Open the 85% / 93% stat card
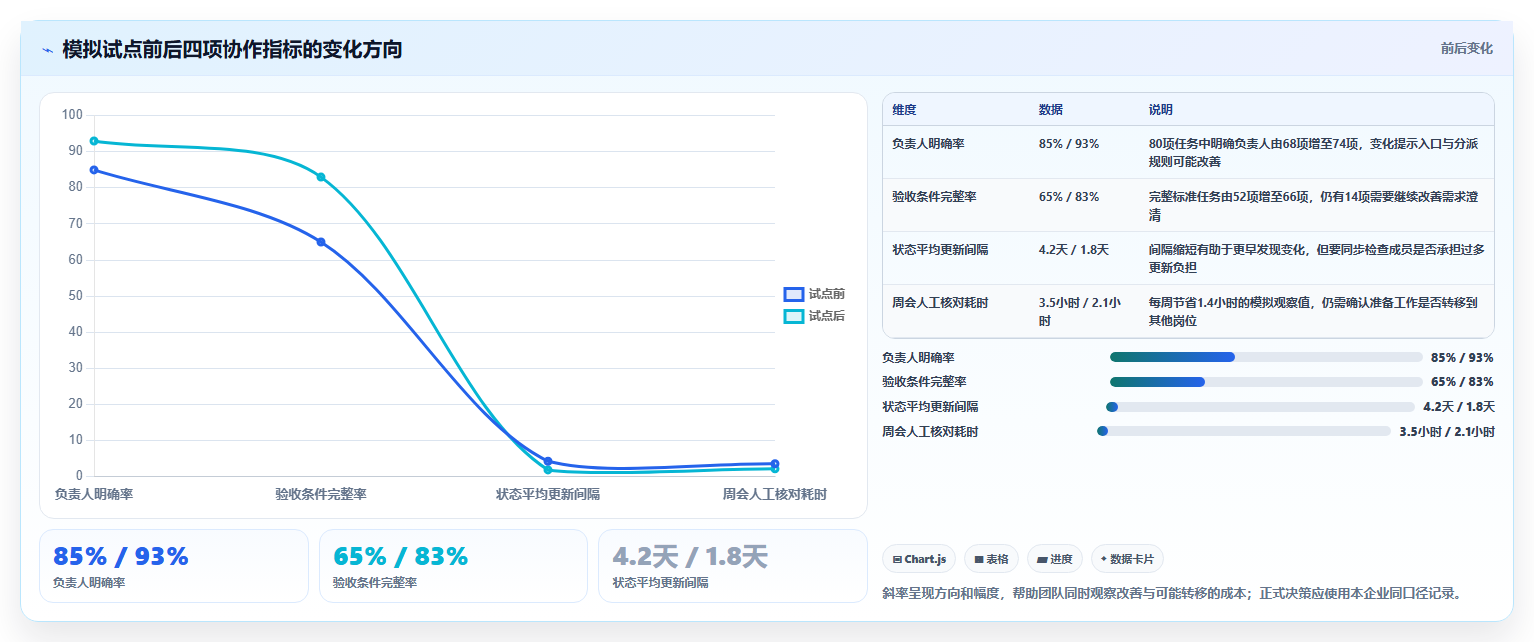Image resolution: width=1534 pixels, height=642 pixels. pos(174,566)
